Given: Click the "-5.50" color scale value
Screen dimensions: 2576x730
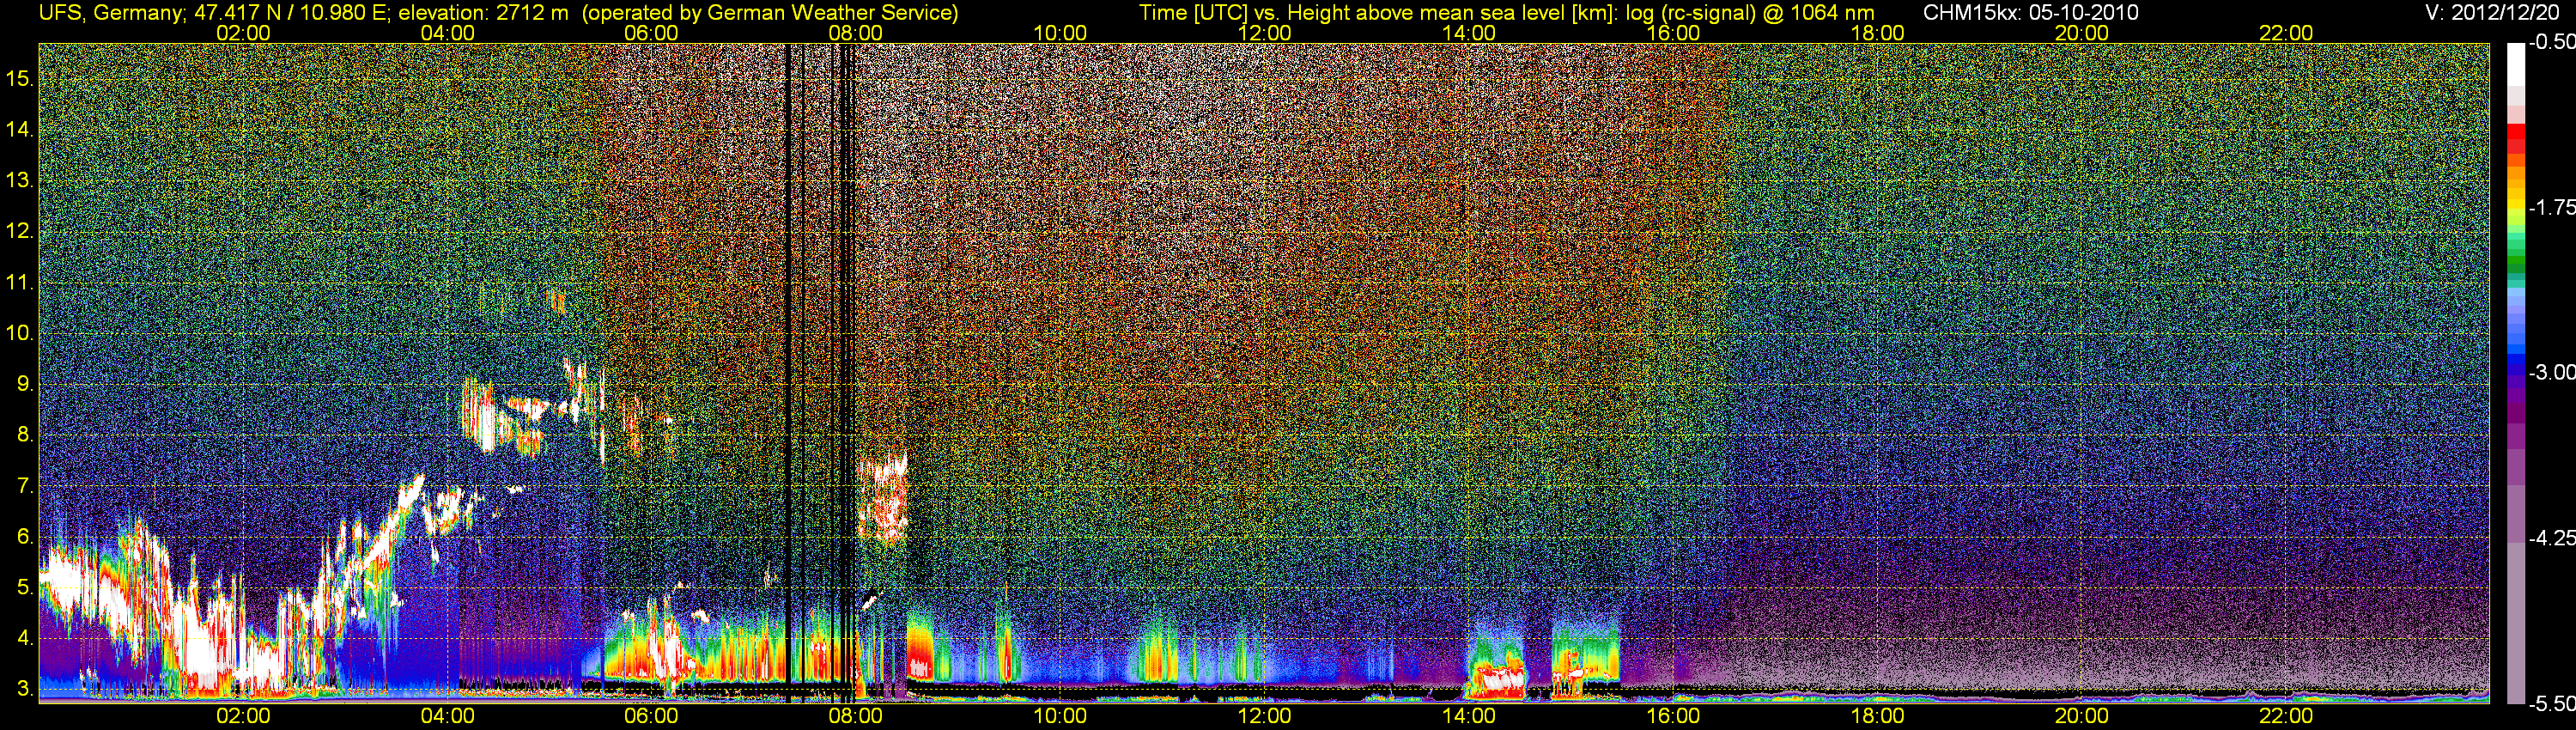Looking at the screenshot, I should pos(2551,703).
